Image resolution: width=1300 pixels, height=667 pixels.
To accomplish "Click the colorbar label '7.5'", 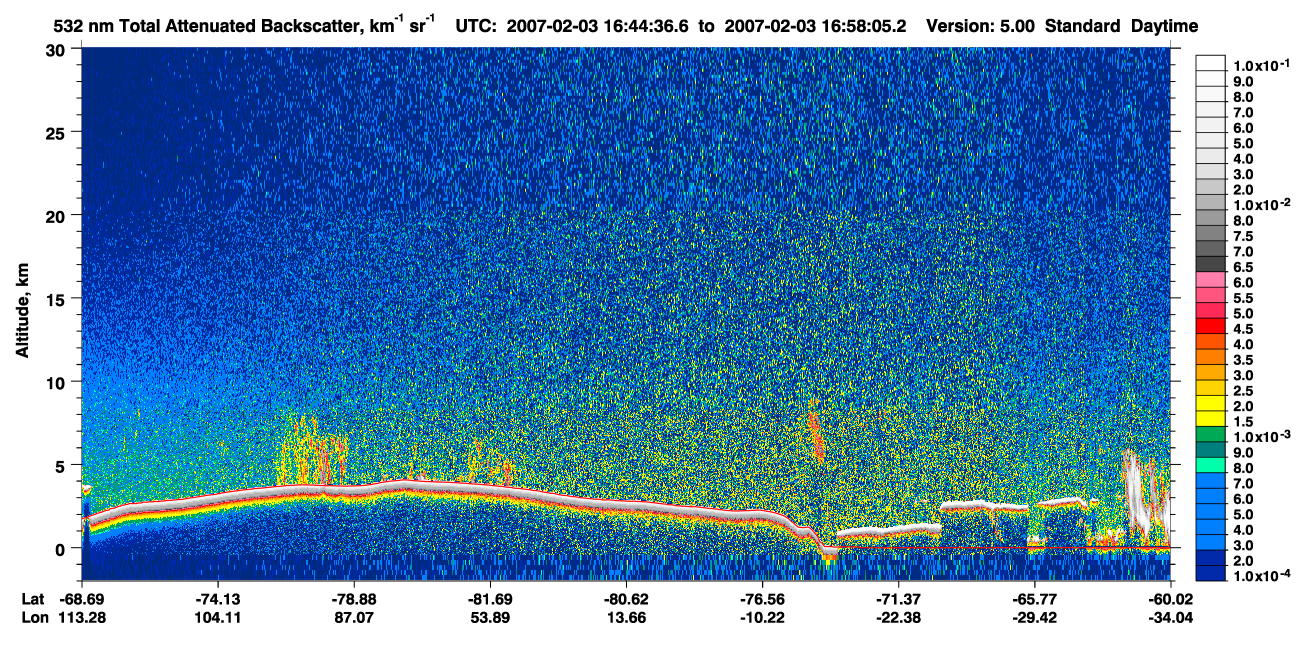I will 1243,234.
